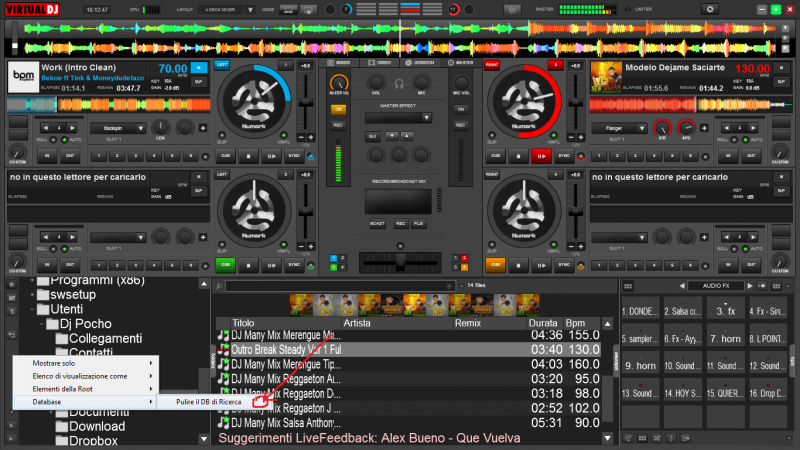
Task: Click the SYNC button on deck 2
Action: tap(563, 156)
